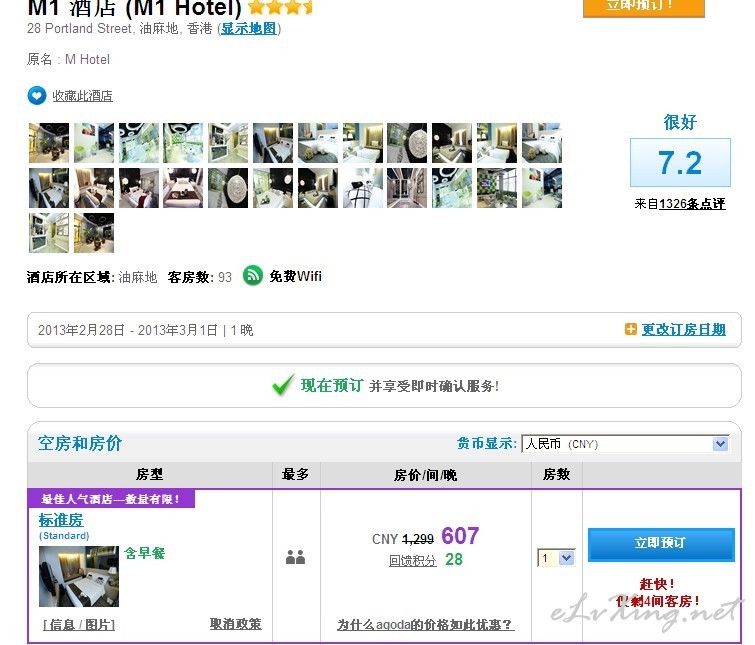Open the first thumbnail in third photo row
The height and width of the screenshot is (645, 755).
pos(49,233)
